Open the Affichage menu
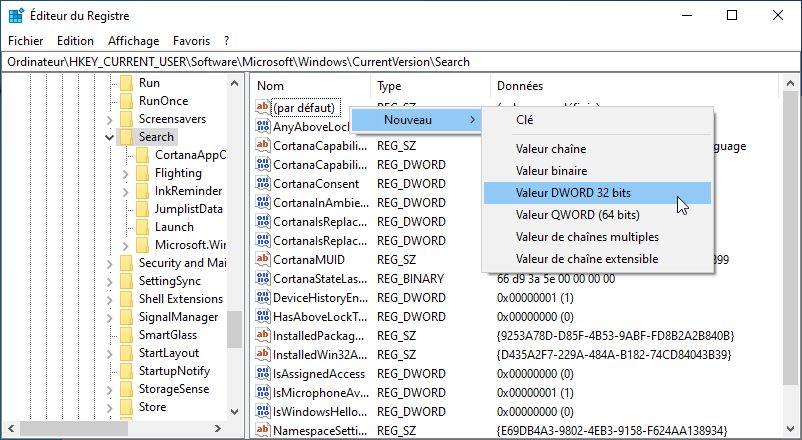Image resolution: width=802 pixels, height=440 pixels. point(133,41)
